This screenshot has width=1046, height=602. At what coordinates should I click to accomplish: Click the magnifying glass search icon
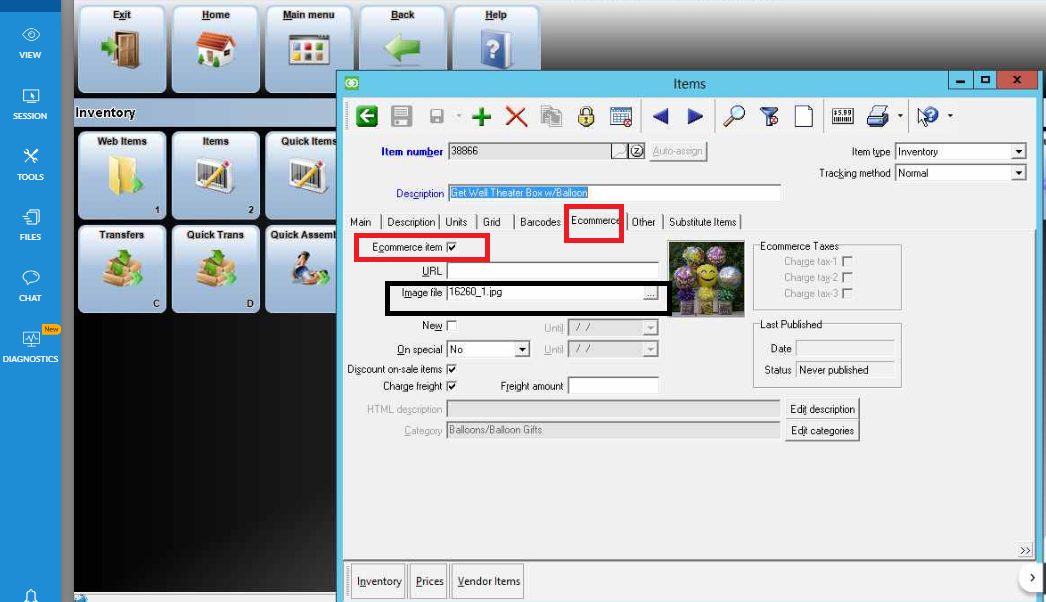click(x=734, y=117)
